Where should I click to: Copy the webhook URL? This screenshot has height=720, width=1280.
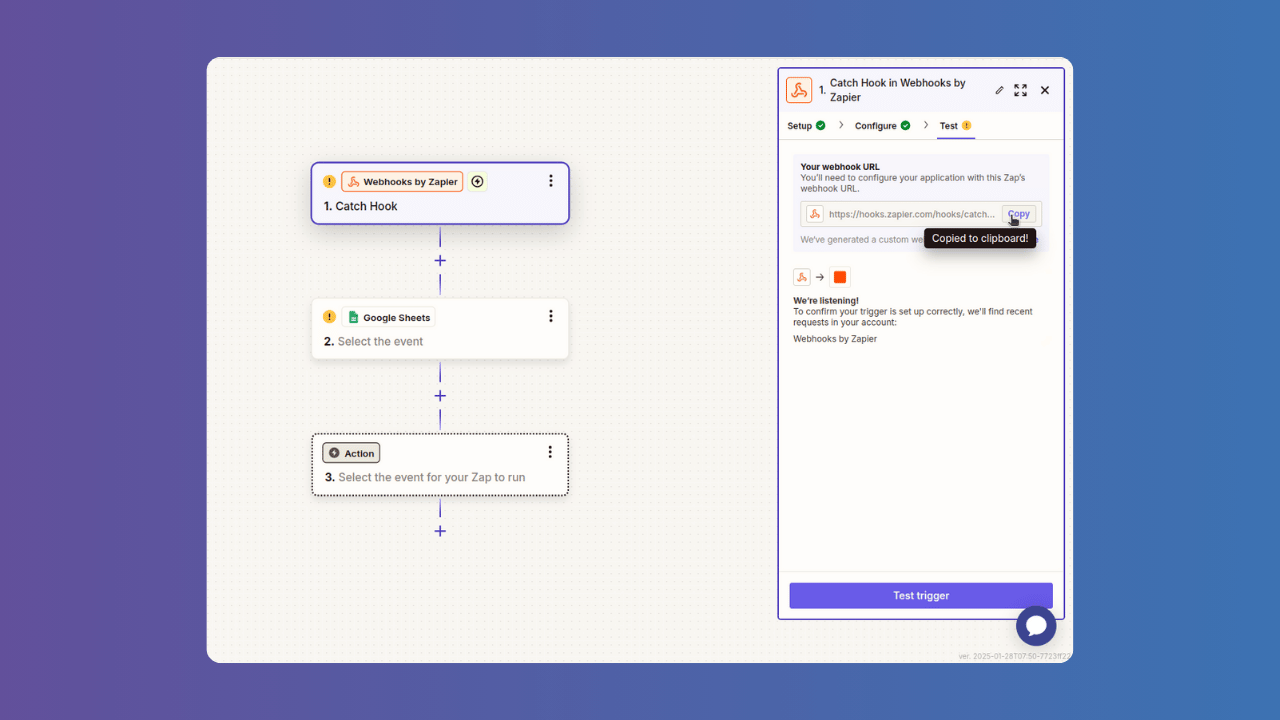point(1019,214)
